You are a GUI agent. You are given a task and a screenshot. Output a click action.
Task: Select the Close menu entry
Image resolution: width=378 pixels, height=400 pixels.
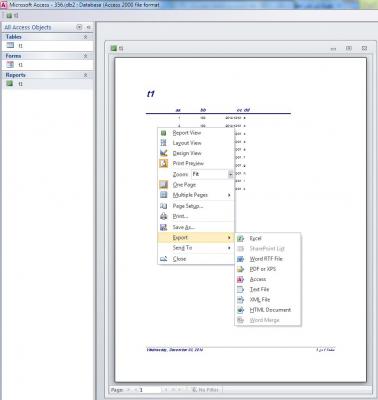[x=196, y=259]
